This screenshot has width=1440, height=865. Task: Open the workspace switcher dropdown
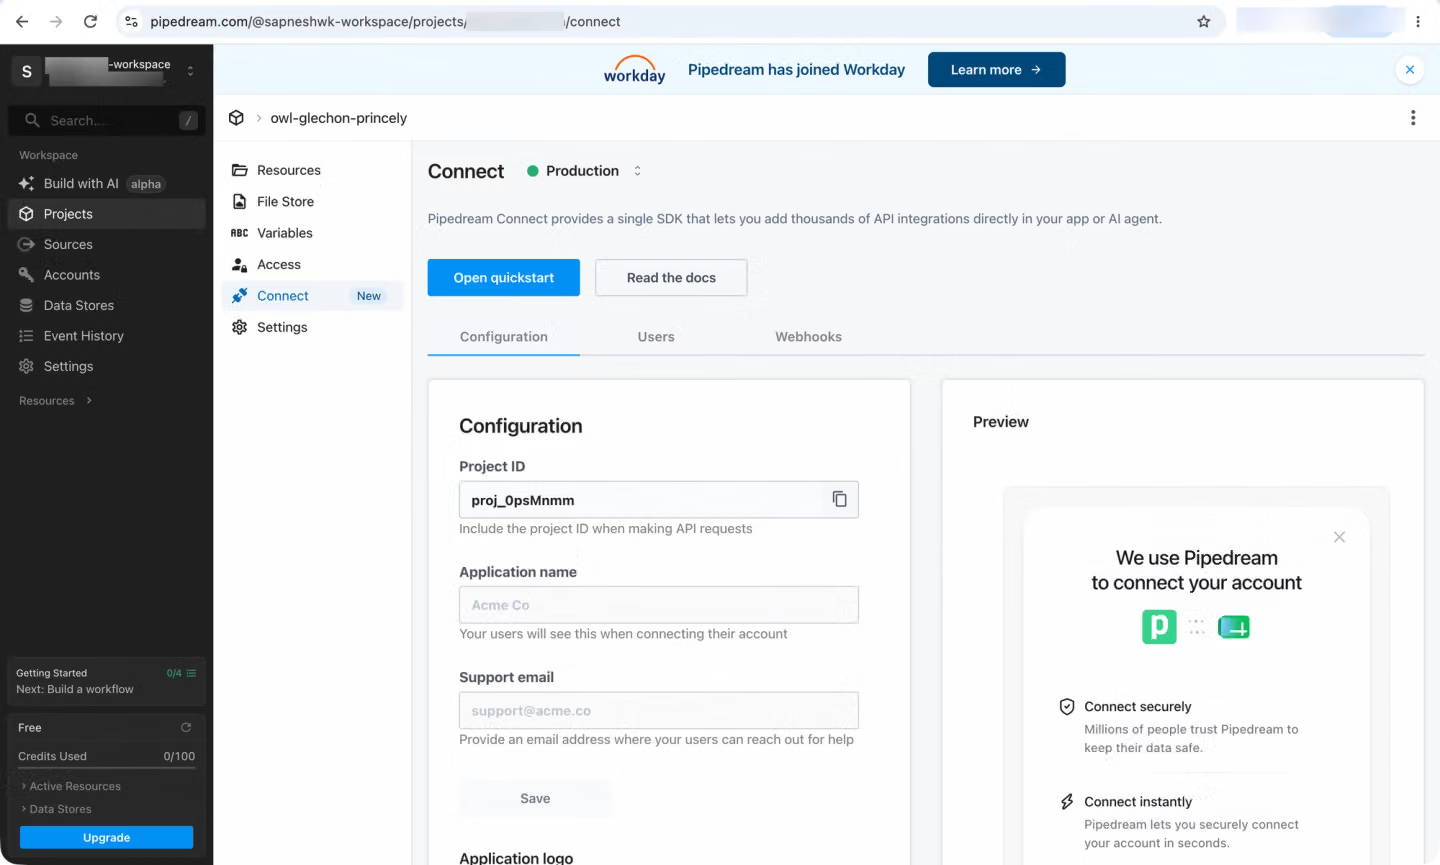pyautogui.click(x=191, y=71)
